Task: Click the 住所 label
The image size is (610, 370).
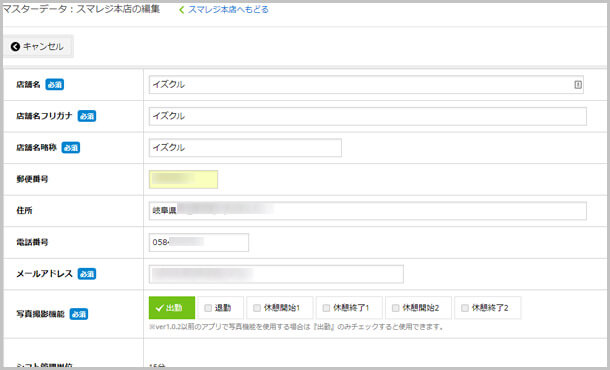Action: [24, 211]
